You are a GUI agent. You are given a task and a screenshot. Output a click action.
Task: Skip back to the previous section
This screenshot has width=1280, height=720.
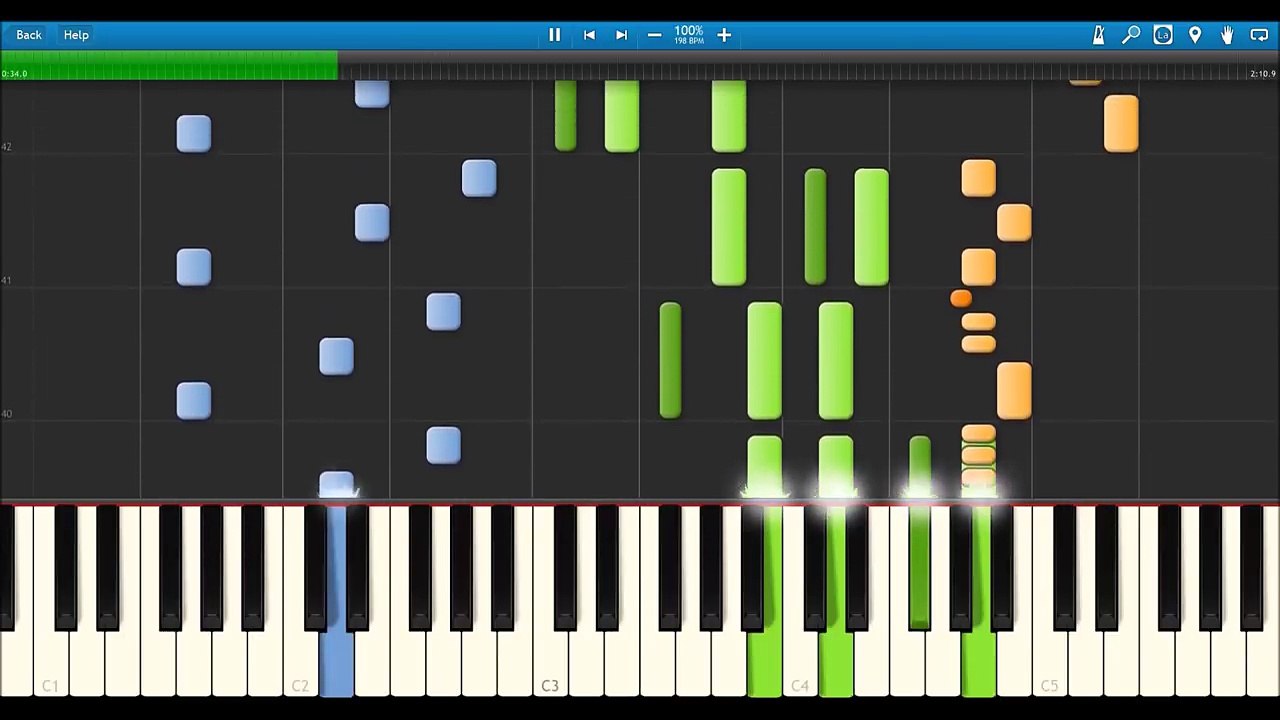[x=589, y=35]
